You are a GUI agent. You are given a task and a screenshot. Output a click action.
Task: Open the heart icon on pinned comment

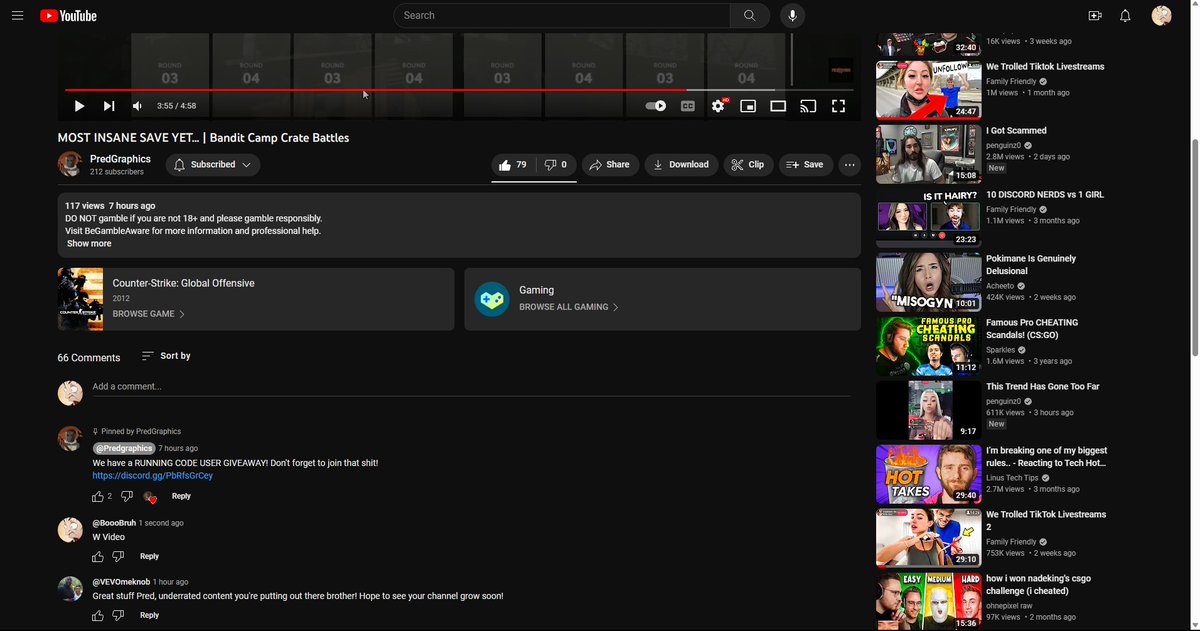coord(150,497)
